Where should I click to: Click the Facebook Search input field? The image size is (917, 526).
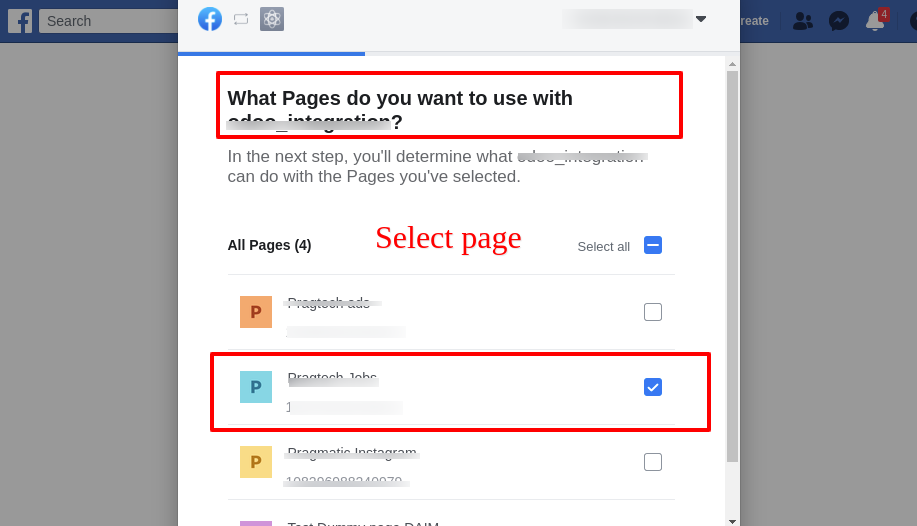pos(109,21)
